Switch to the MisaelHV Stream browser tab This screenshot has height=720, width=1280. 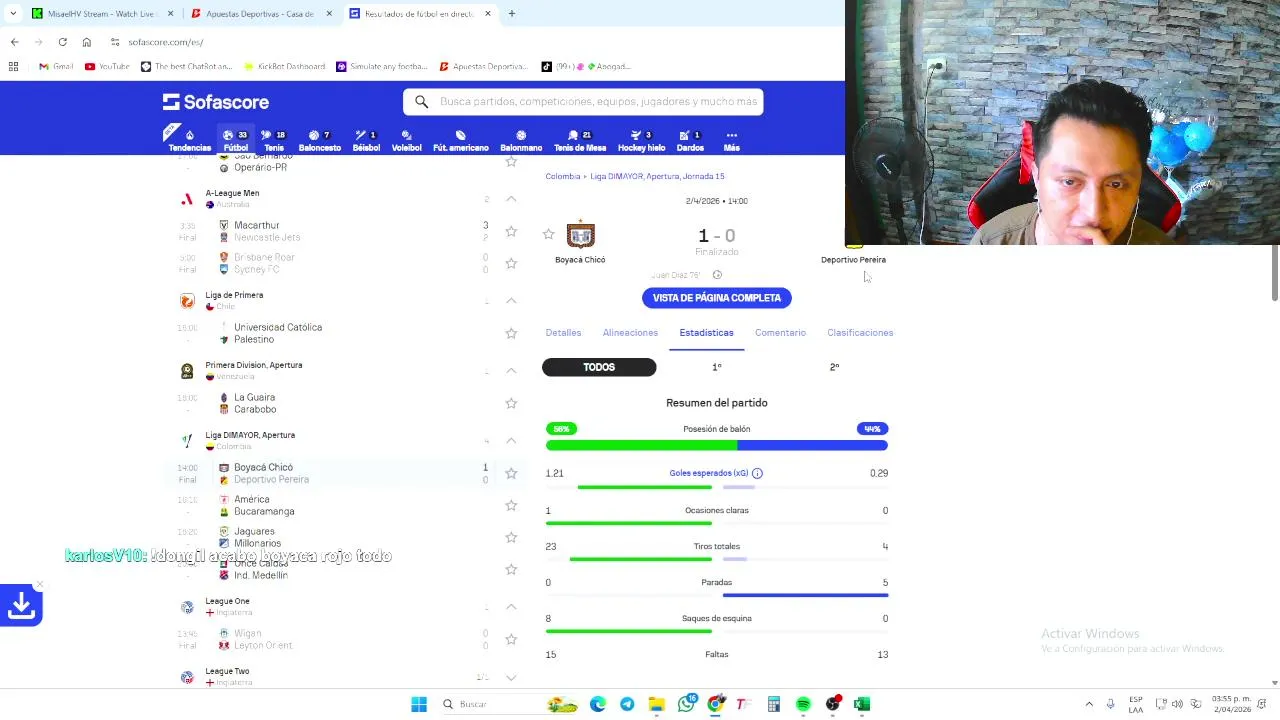(103, 14)
